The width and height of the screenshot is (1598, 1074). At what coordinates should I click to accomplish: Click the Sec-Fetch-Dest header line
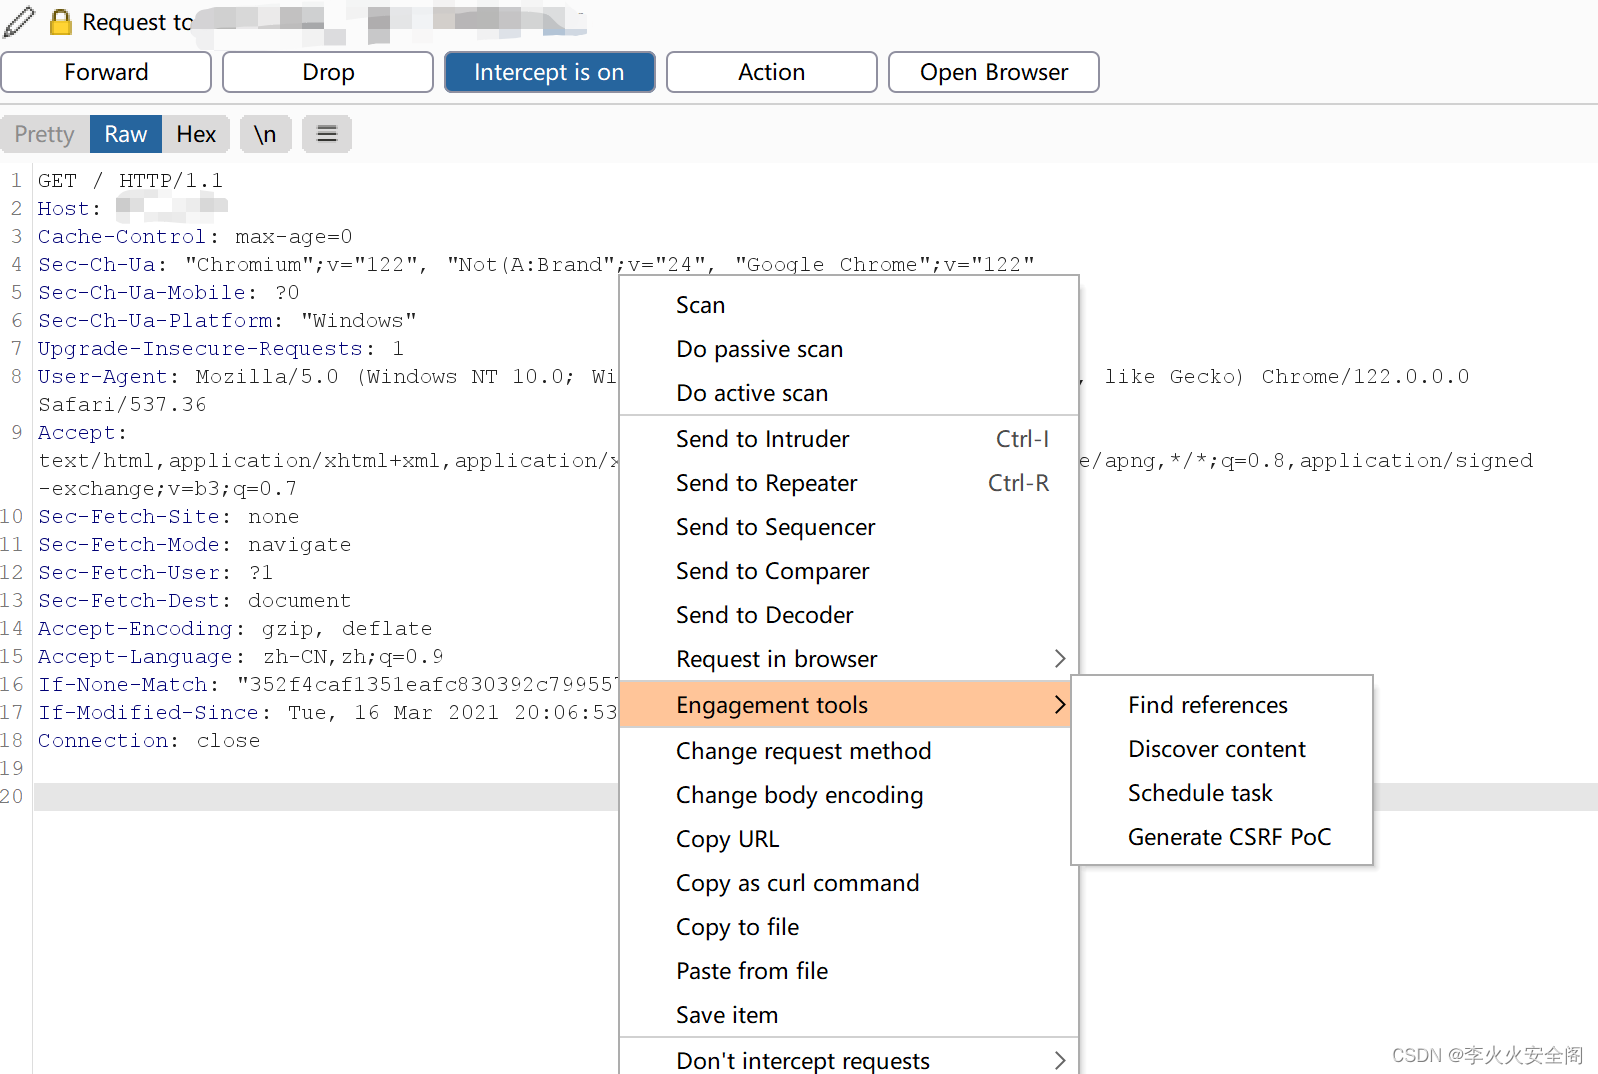click(194, 601)
